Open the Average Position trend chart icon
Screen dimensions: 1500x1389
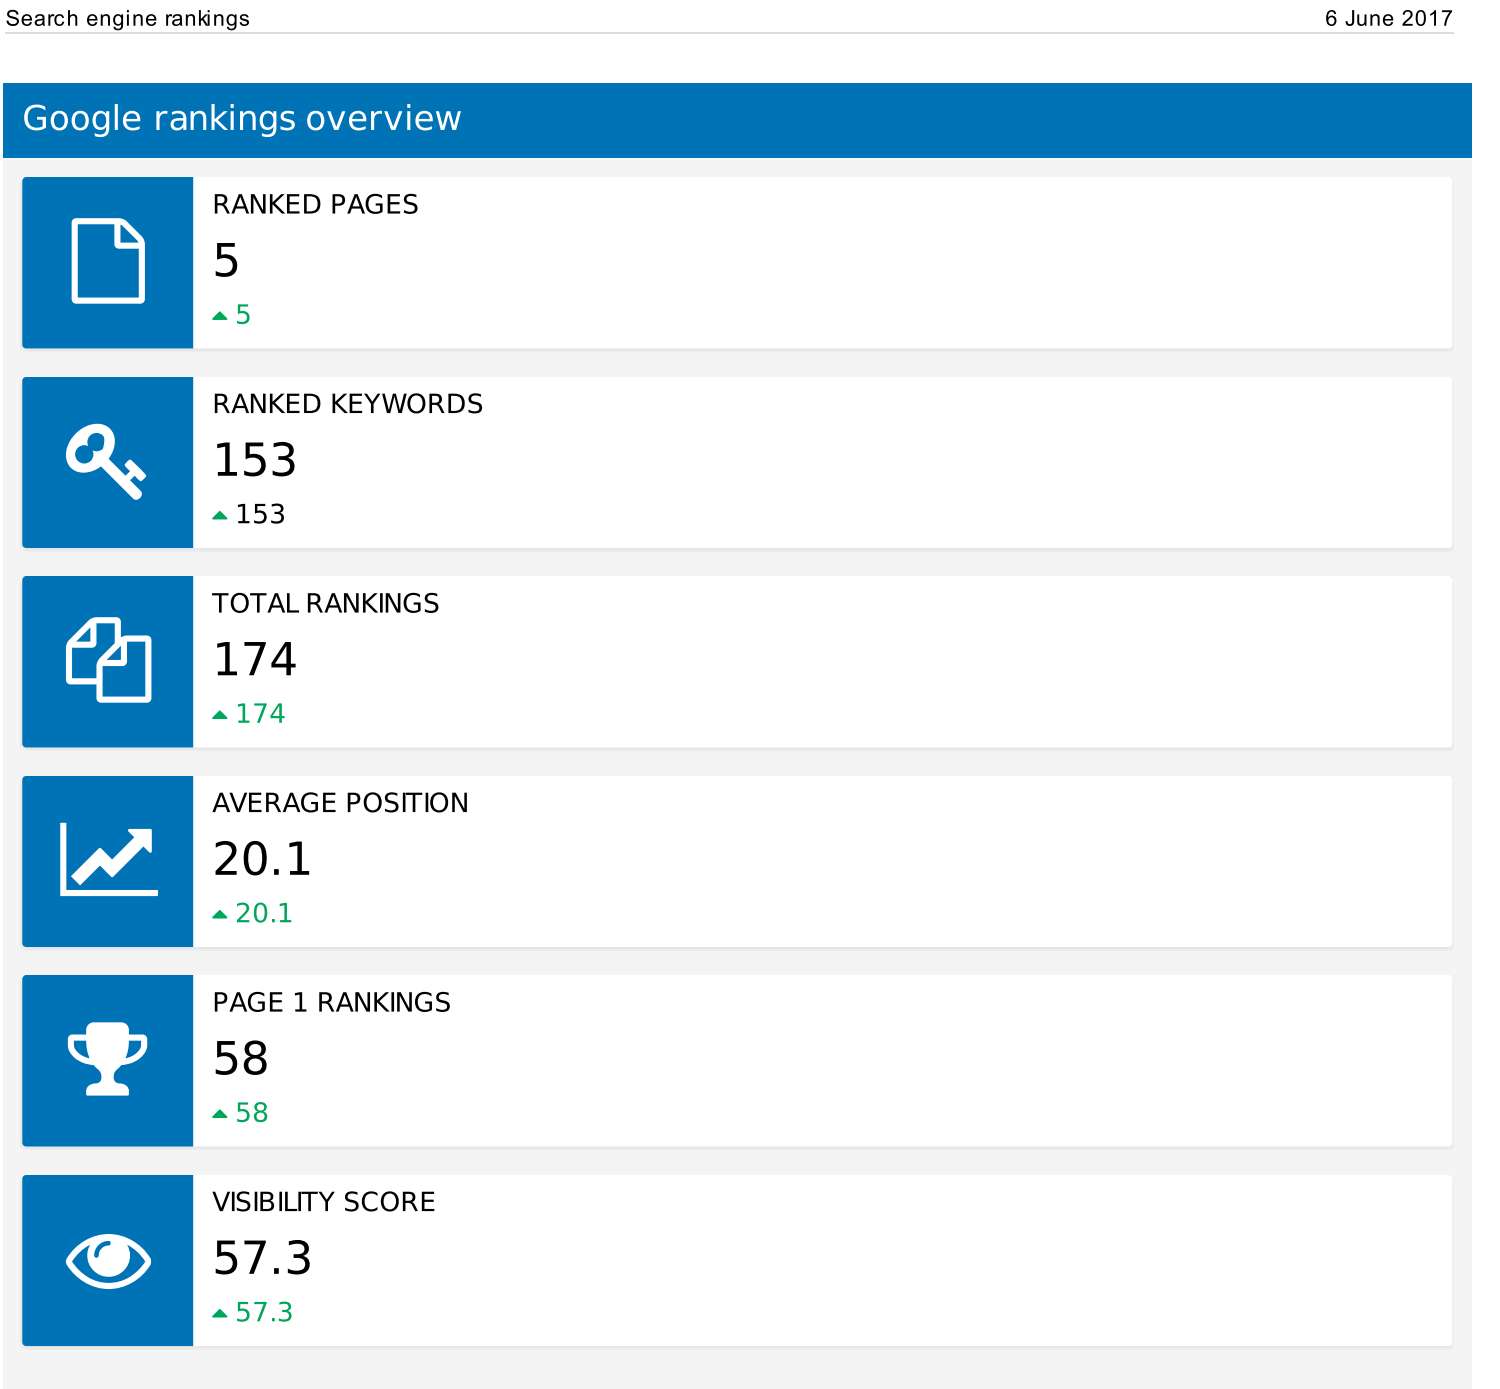pyautogui.click(x=107, y=860)
